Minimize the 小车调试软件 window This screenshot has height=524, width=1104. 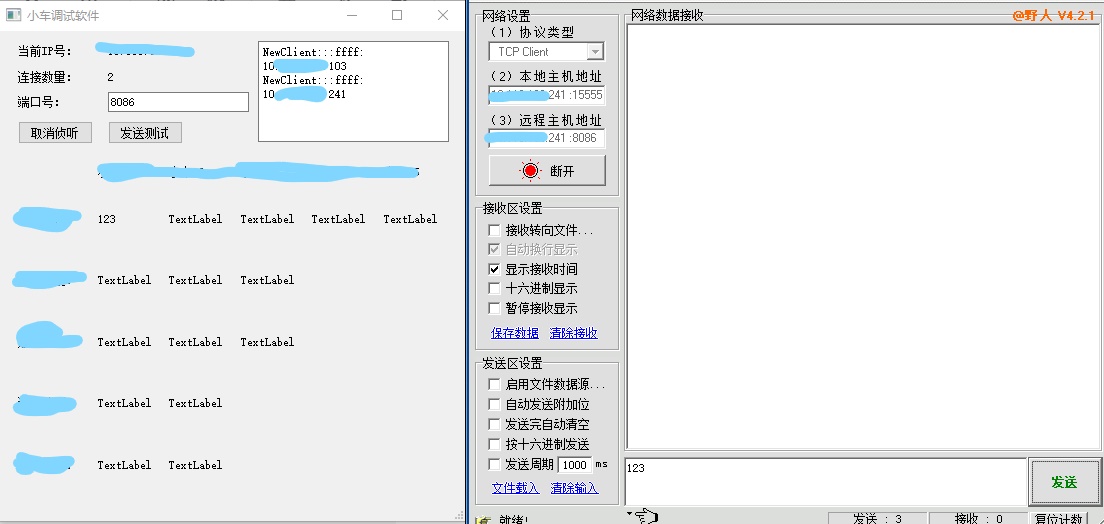pyautogui.click(x=351, y=15)
